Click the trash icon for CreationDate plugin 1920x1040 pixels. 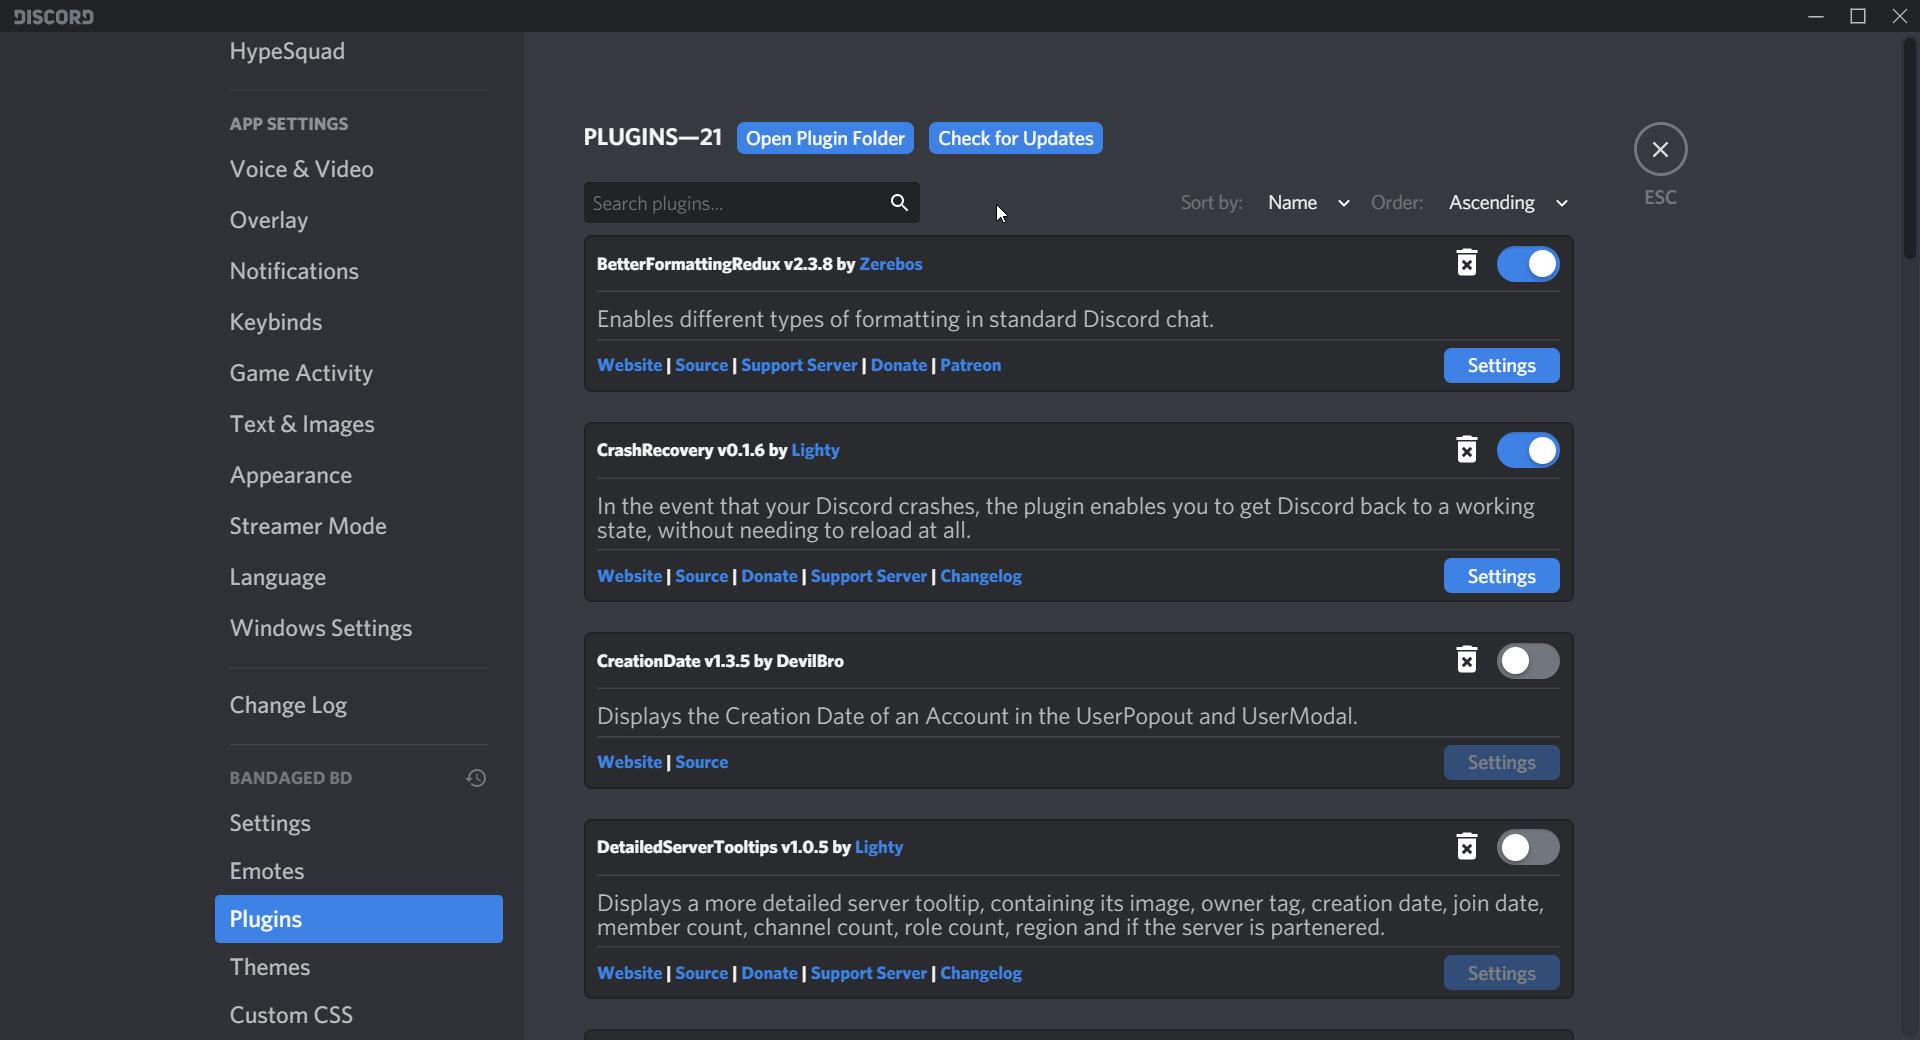[x=1466, y=660]
